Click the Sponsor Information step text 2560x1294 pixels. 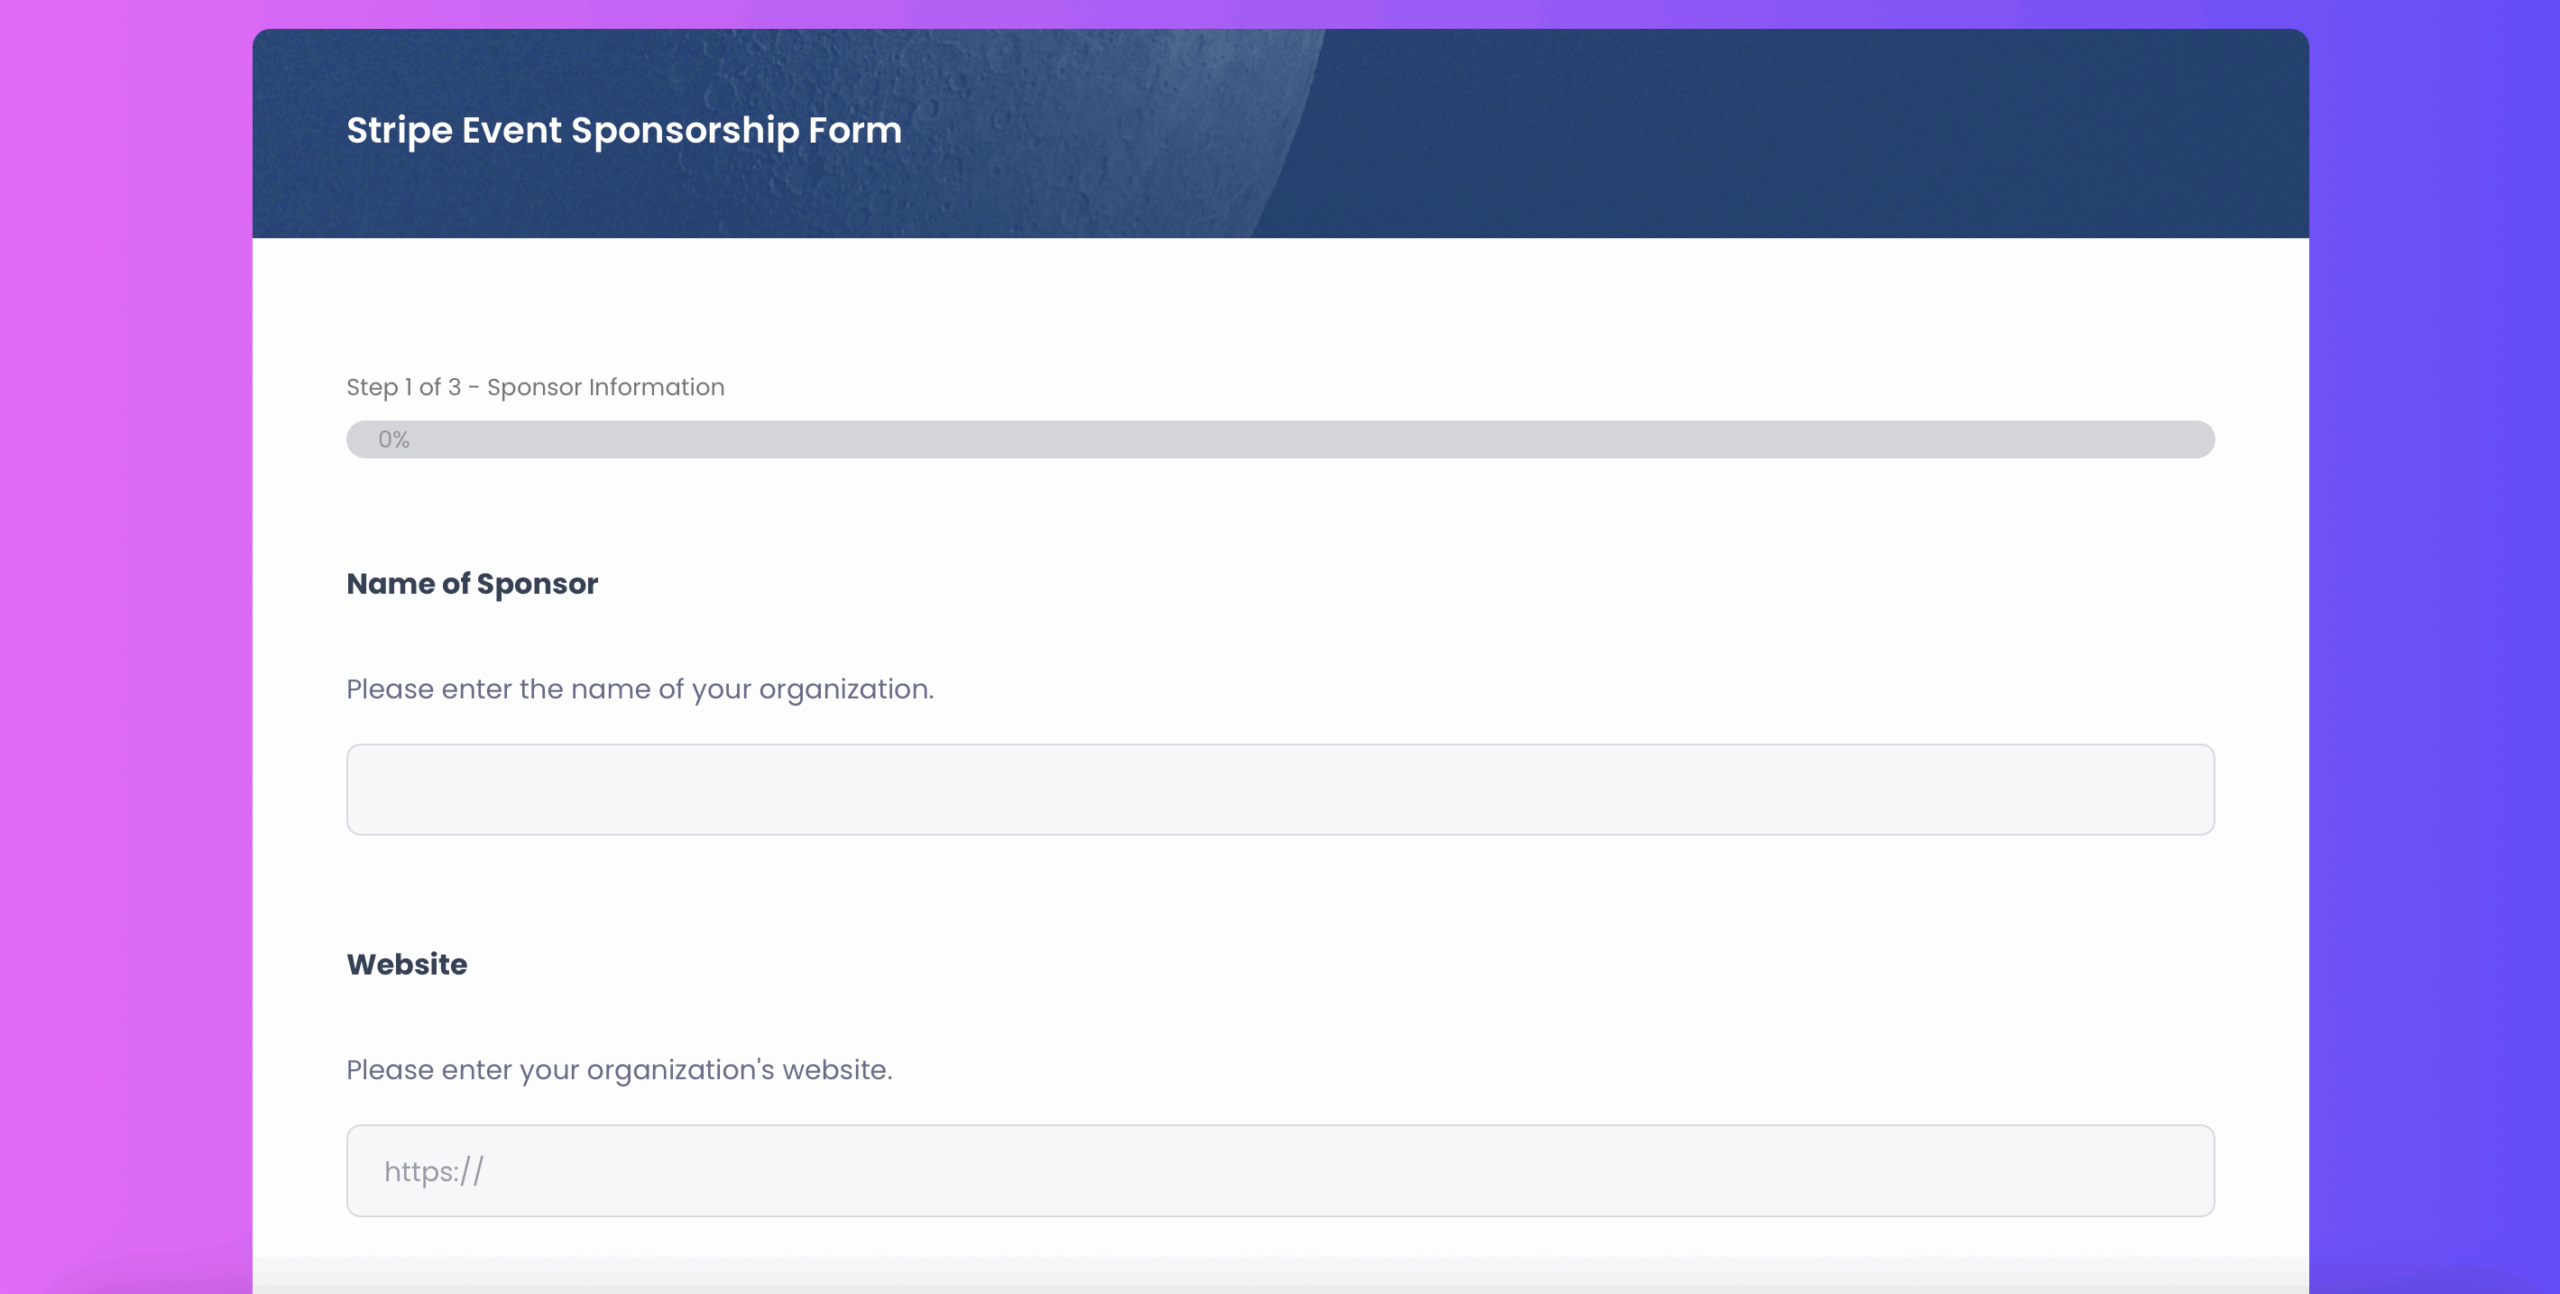click(x=605, y=387)
